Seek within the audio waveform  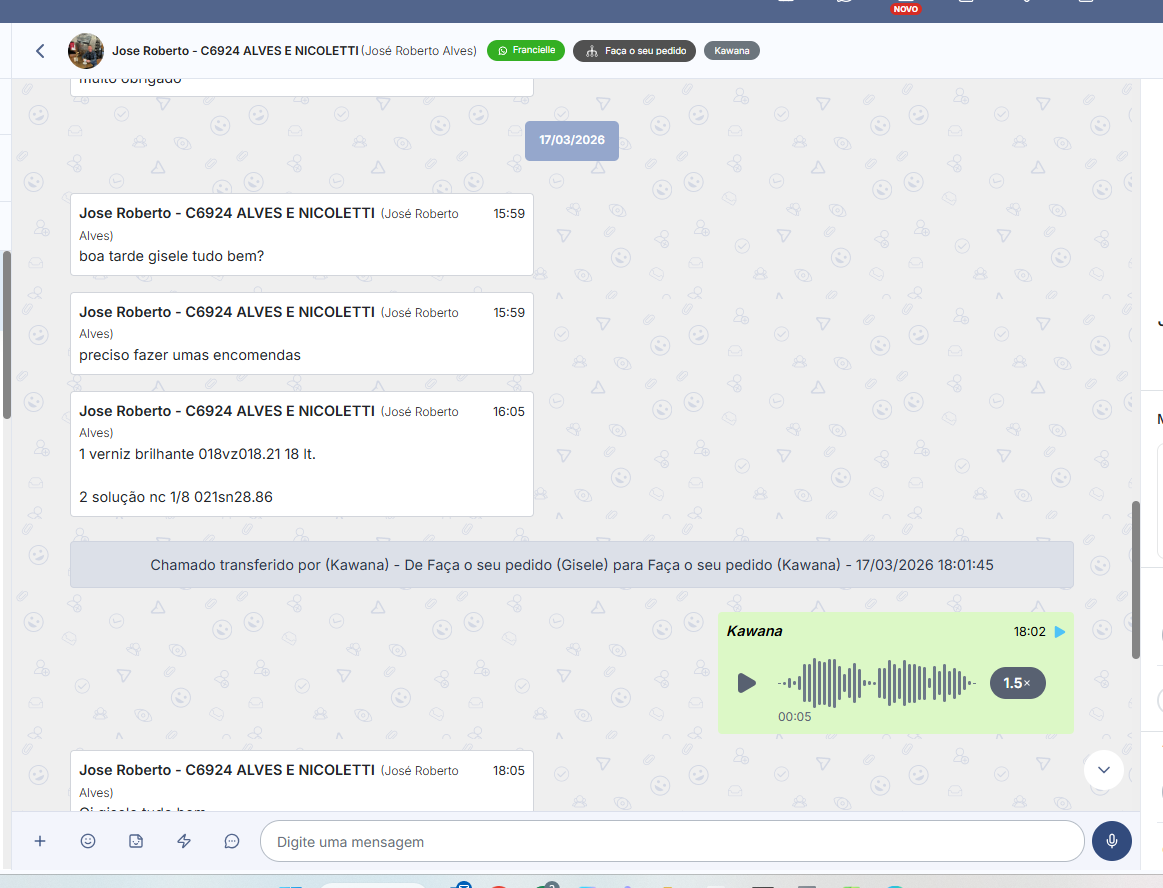point(877,683)
